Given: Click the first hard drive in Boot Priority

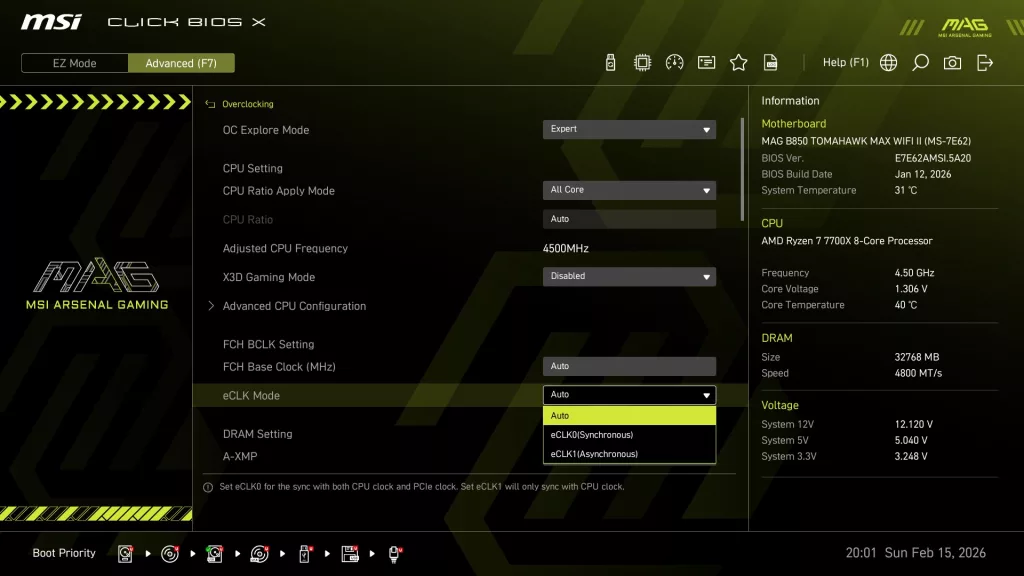Looking at the screenshot, I should tap(124, 552).
